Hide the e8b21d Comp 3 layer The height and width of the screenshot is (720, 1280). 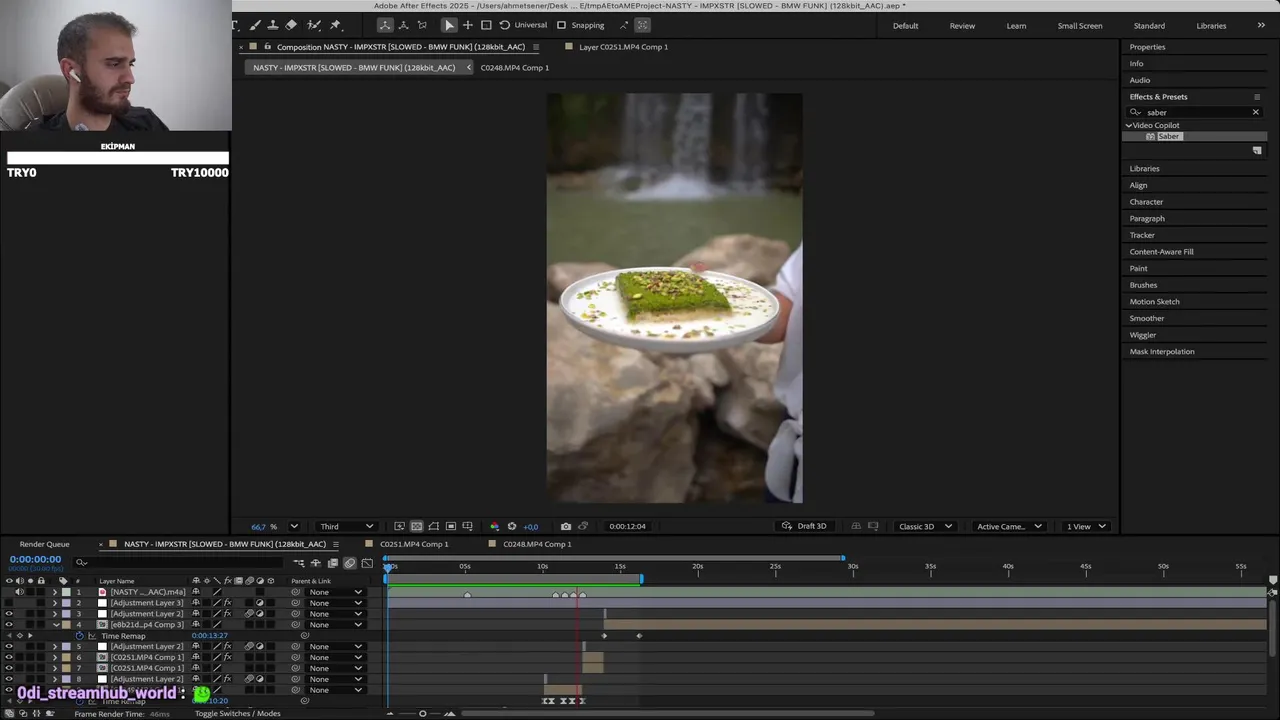(9, 625)
